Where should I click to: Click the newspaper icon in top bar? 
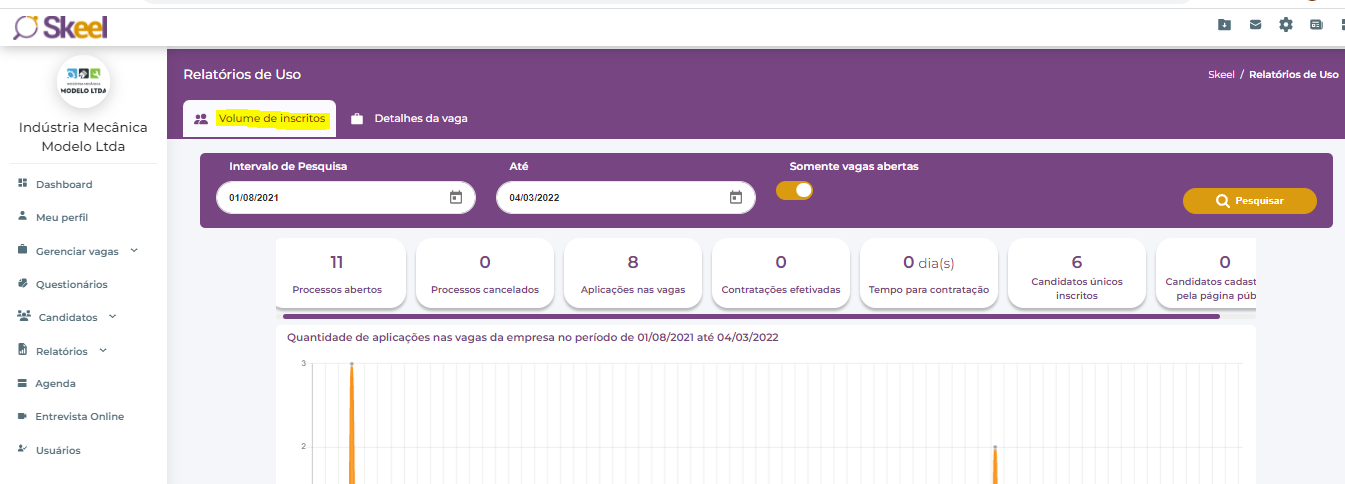point(1316,25)
